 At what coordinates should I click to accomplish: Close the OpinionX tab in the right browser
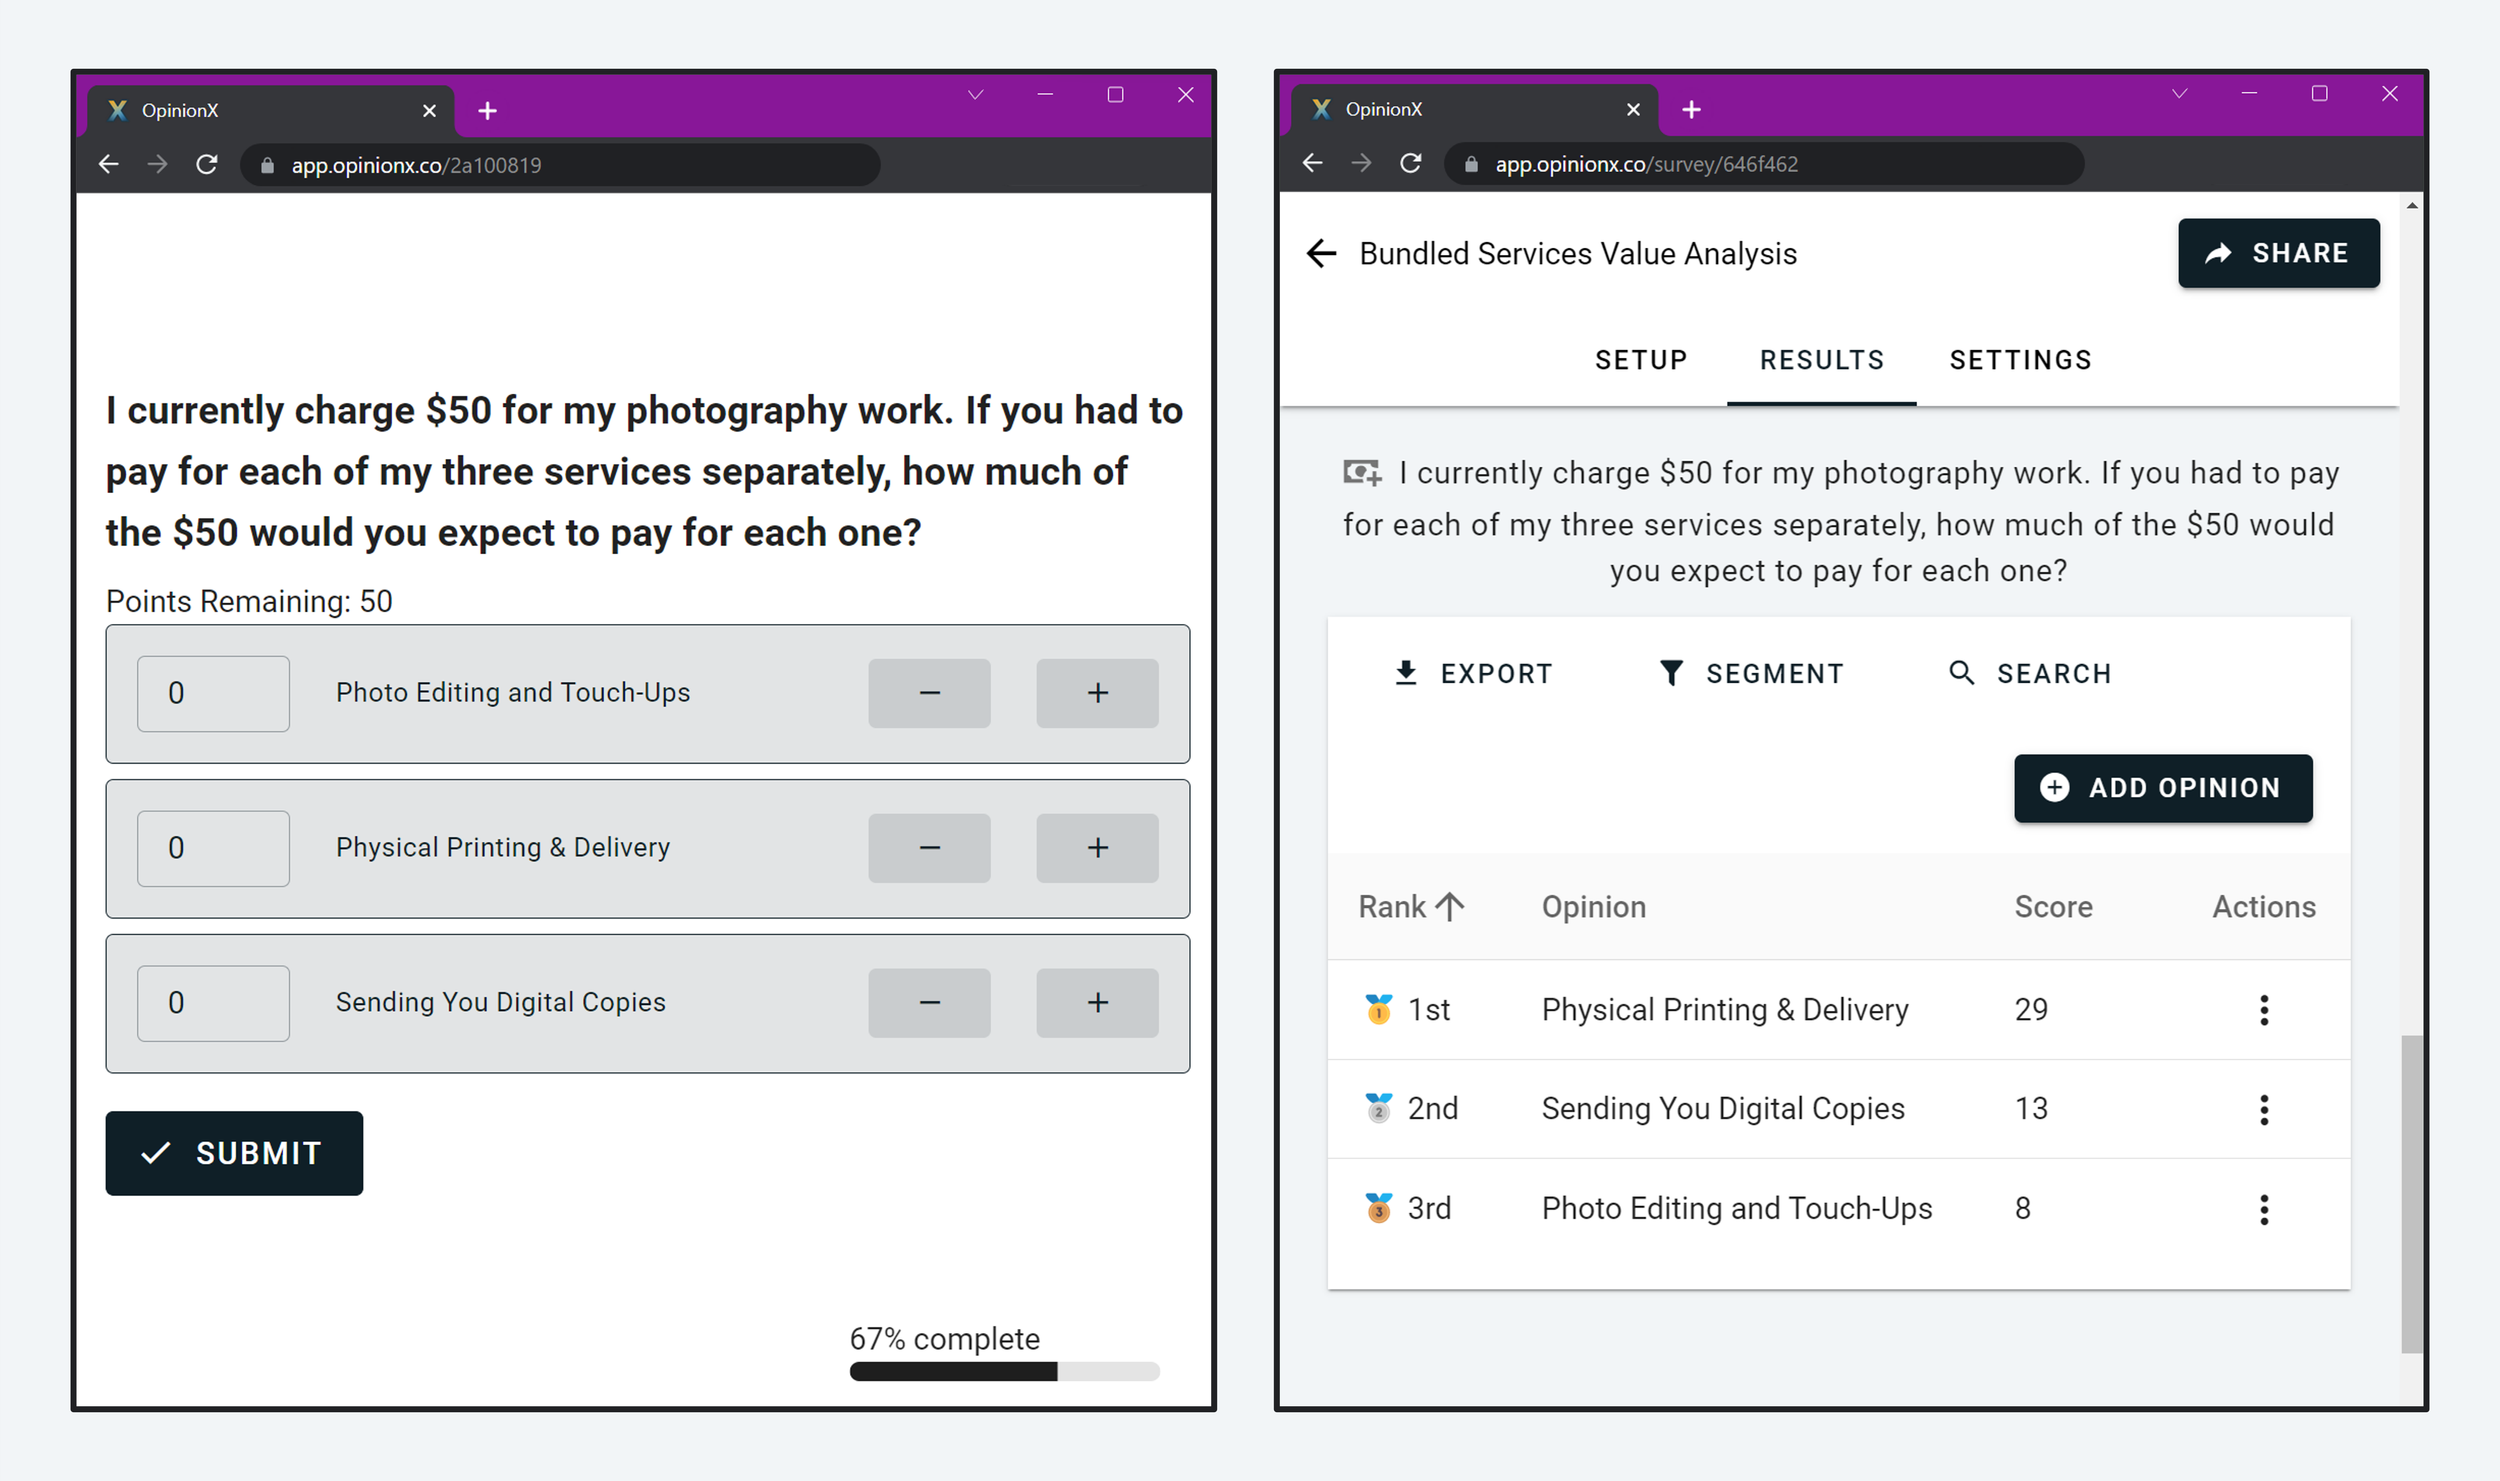coord(1633,110)
